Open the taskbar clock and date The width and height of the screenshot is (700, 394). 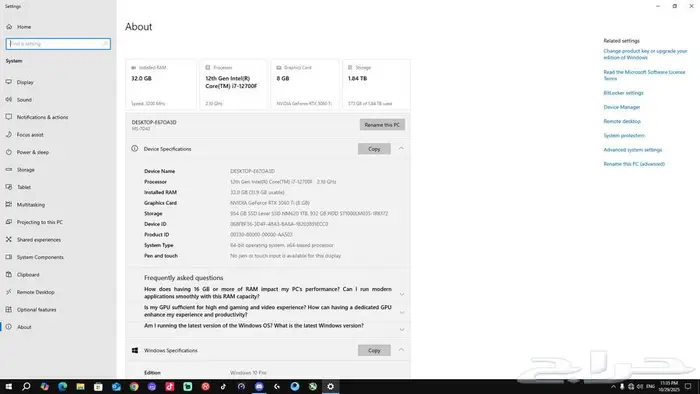pyautogui.click(x=668, y=386)
